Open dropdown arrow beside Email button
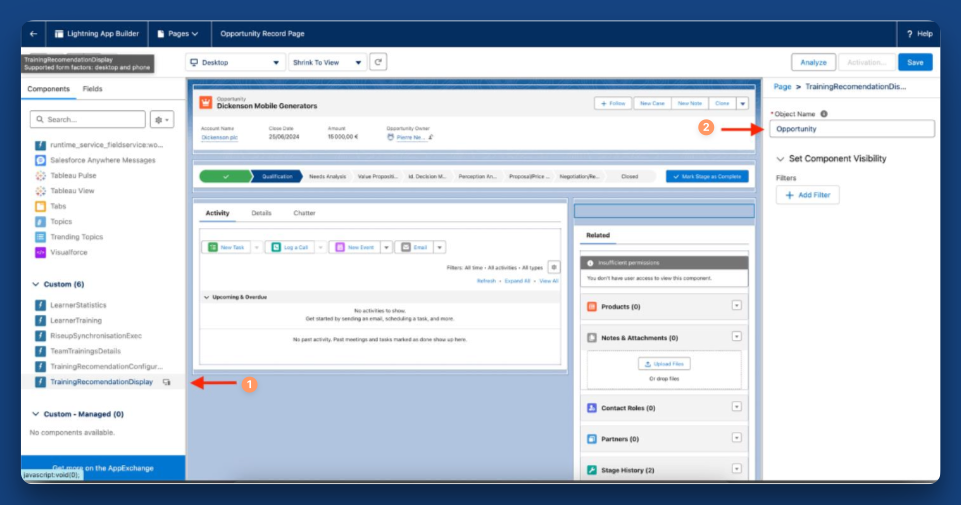Image resolution: width=961 pixels, height=505 pixels. click(x=439, y=248)
